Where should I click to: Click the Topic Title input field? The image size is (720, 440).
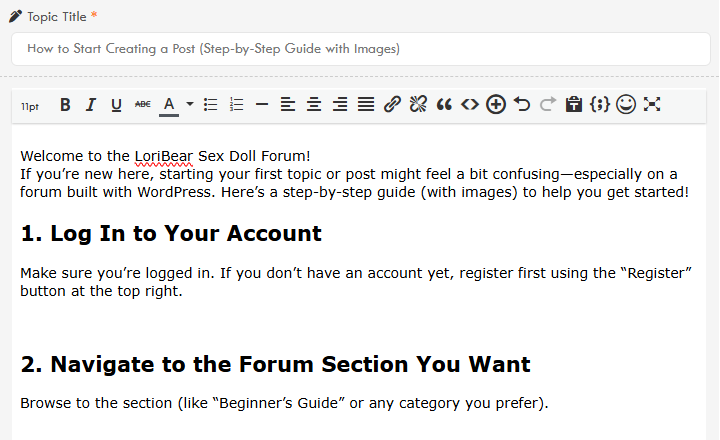[360, 48]
